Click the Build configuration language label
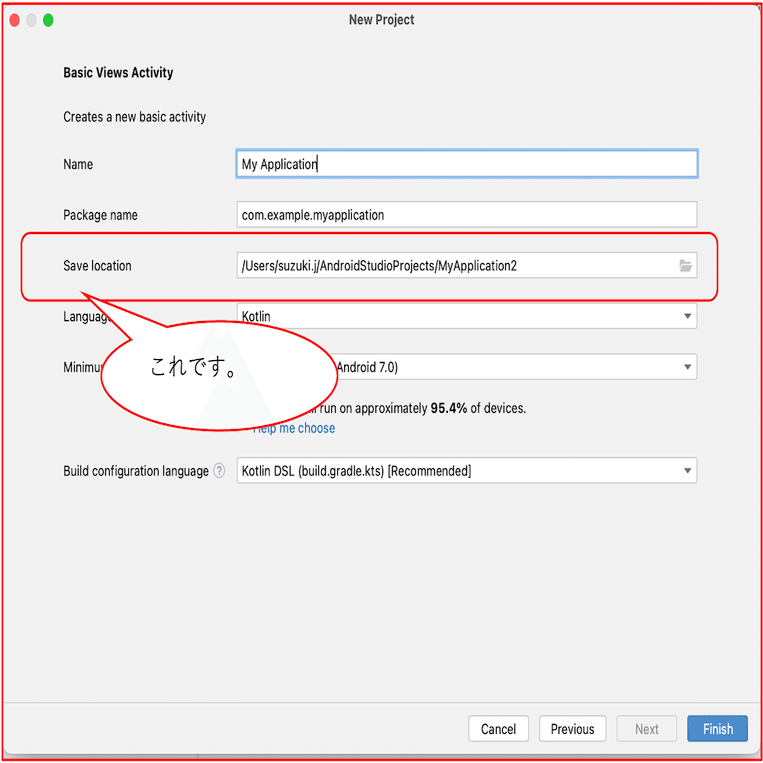Screen dimensions: 763x763 pos(136,471)
